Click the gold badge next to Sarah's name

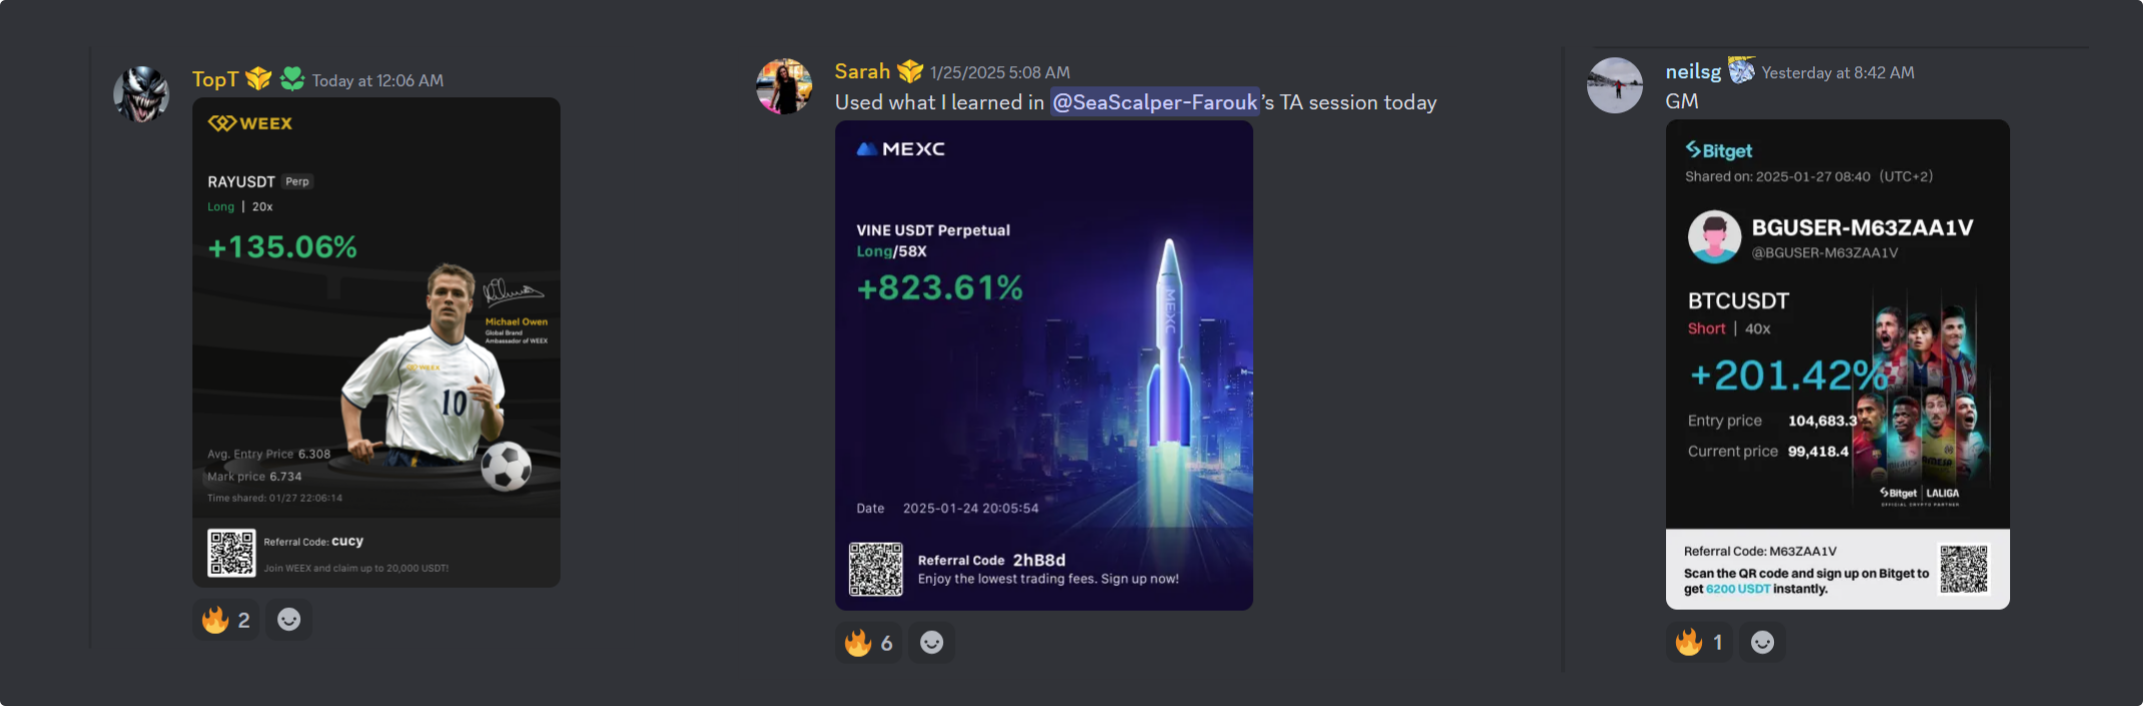click(910, 71)
